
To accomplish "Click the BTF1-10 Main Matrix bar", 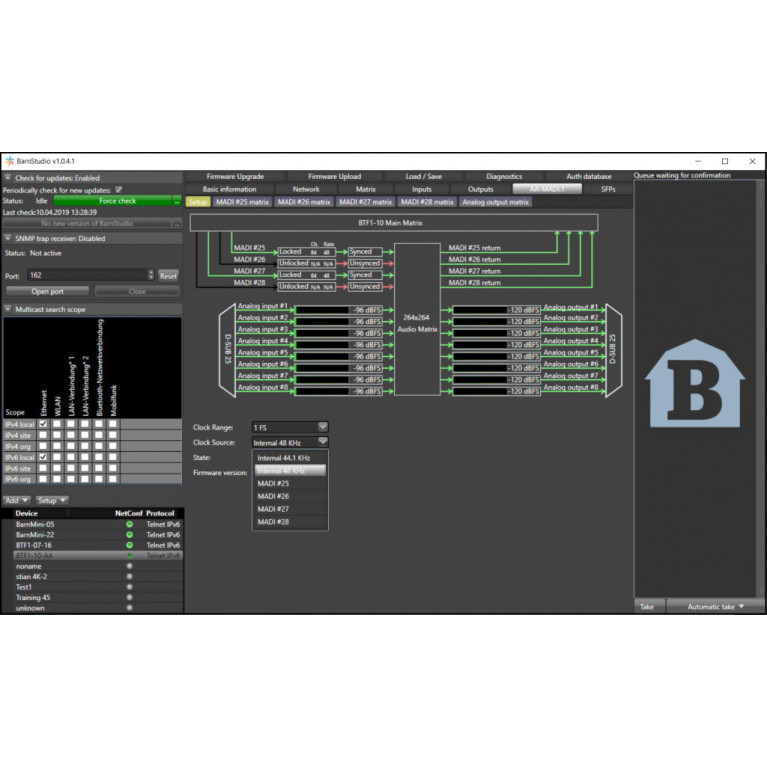I will [x=394, y=223].
